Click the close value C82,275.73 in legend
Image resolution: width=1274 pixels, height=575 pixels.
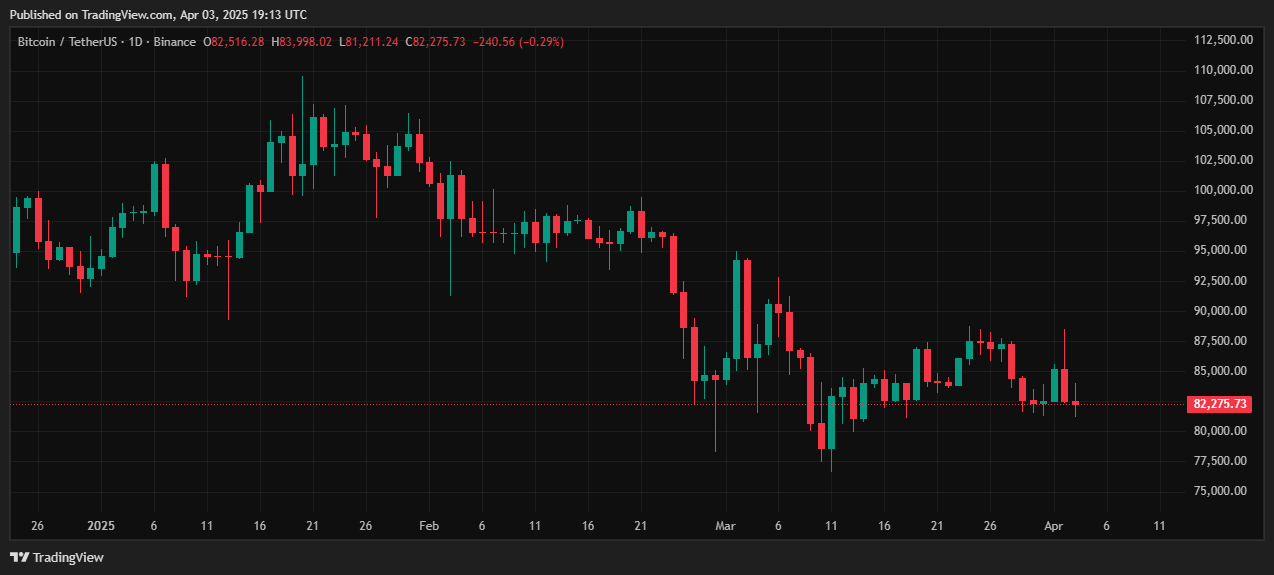[435, 42]
